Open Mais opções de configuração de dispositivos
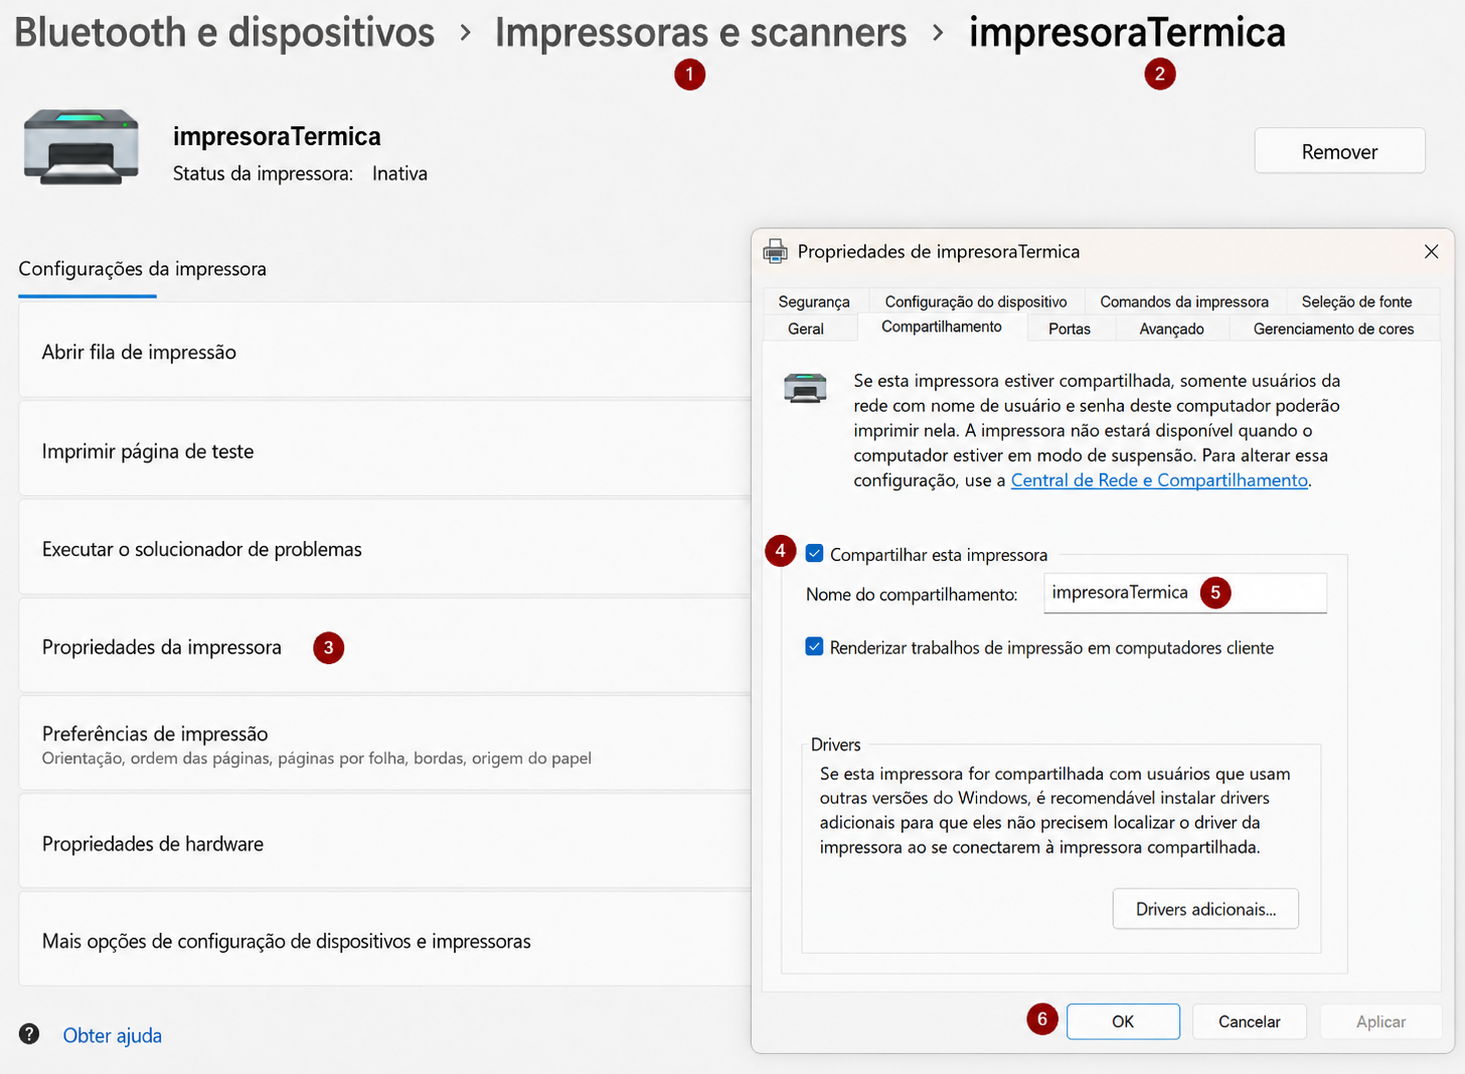The height and width of the screenshot is (1074, 1465). (x=385, y=940)
